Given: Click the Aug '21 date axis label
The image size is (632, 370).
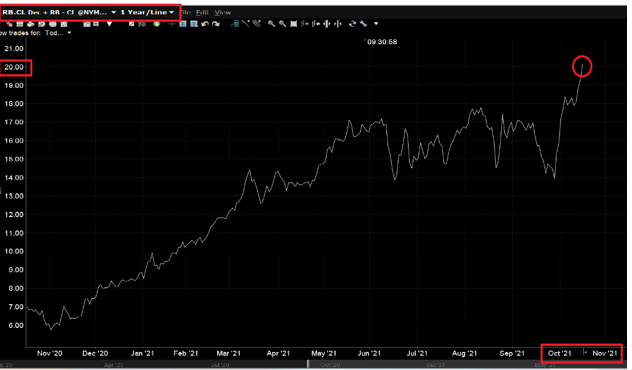Looking at the screenshot, I should click(x=464, y=353).
